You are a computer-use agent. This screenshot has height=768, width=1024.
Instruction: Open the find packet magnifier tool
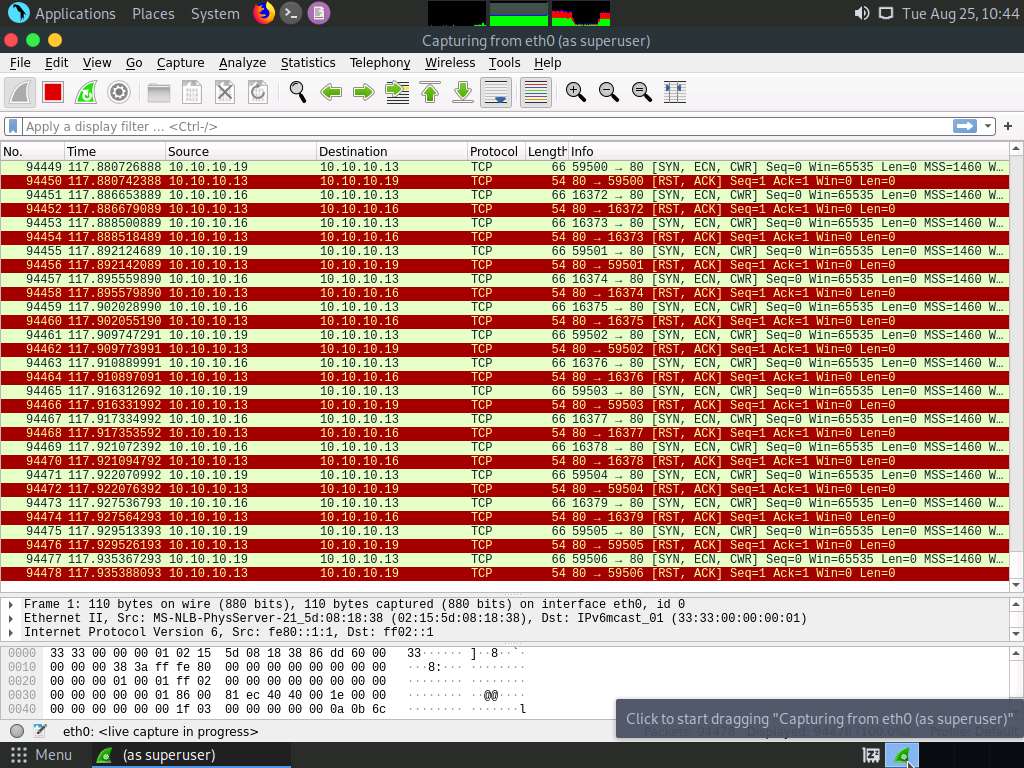pyautogui.click(x=298, y=92)
